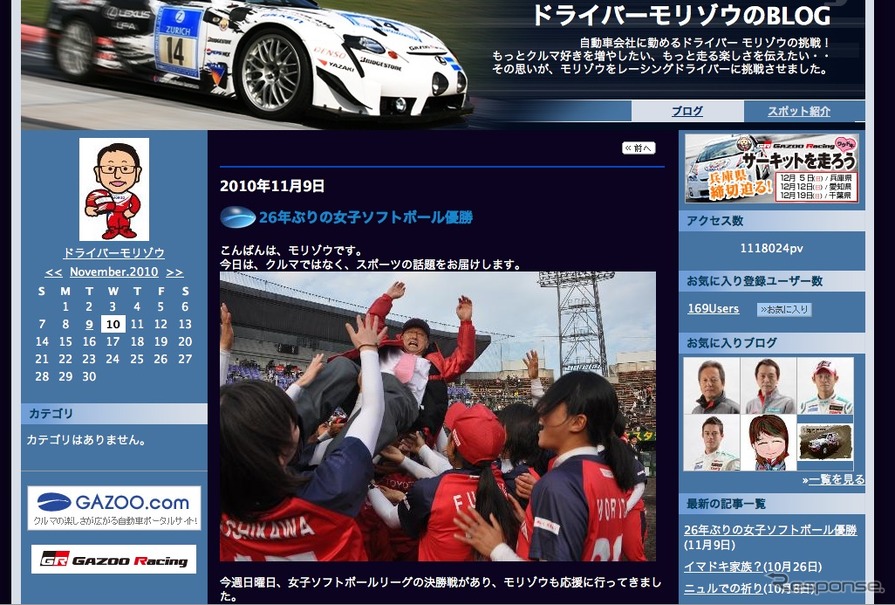This screenshot has height=605, width=895.
Task: Click the GAZOO Racing banner logo
Action: coord(114,559)
